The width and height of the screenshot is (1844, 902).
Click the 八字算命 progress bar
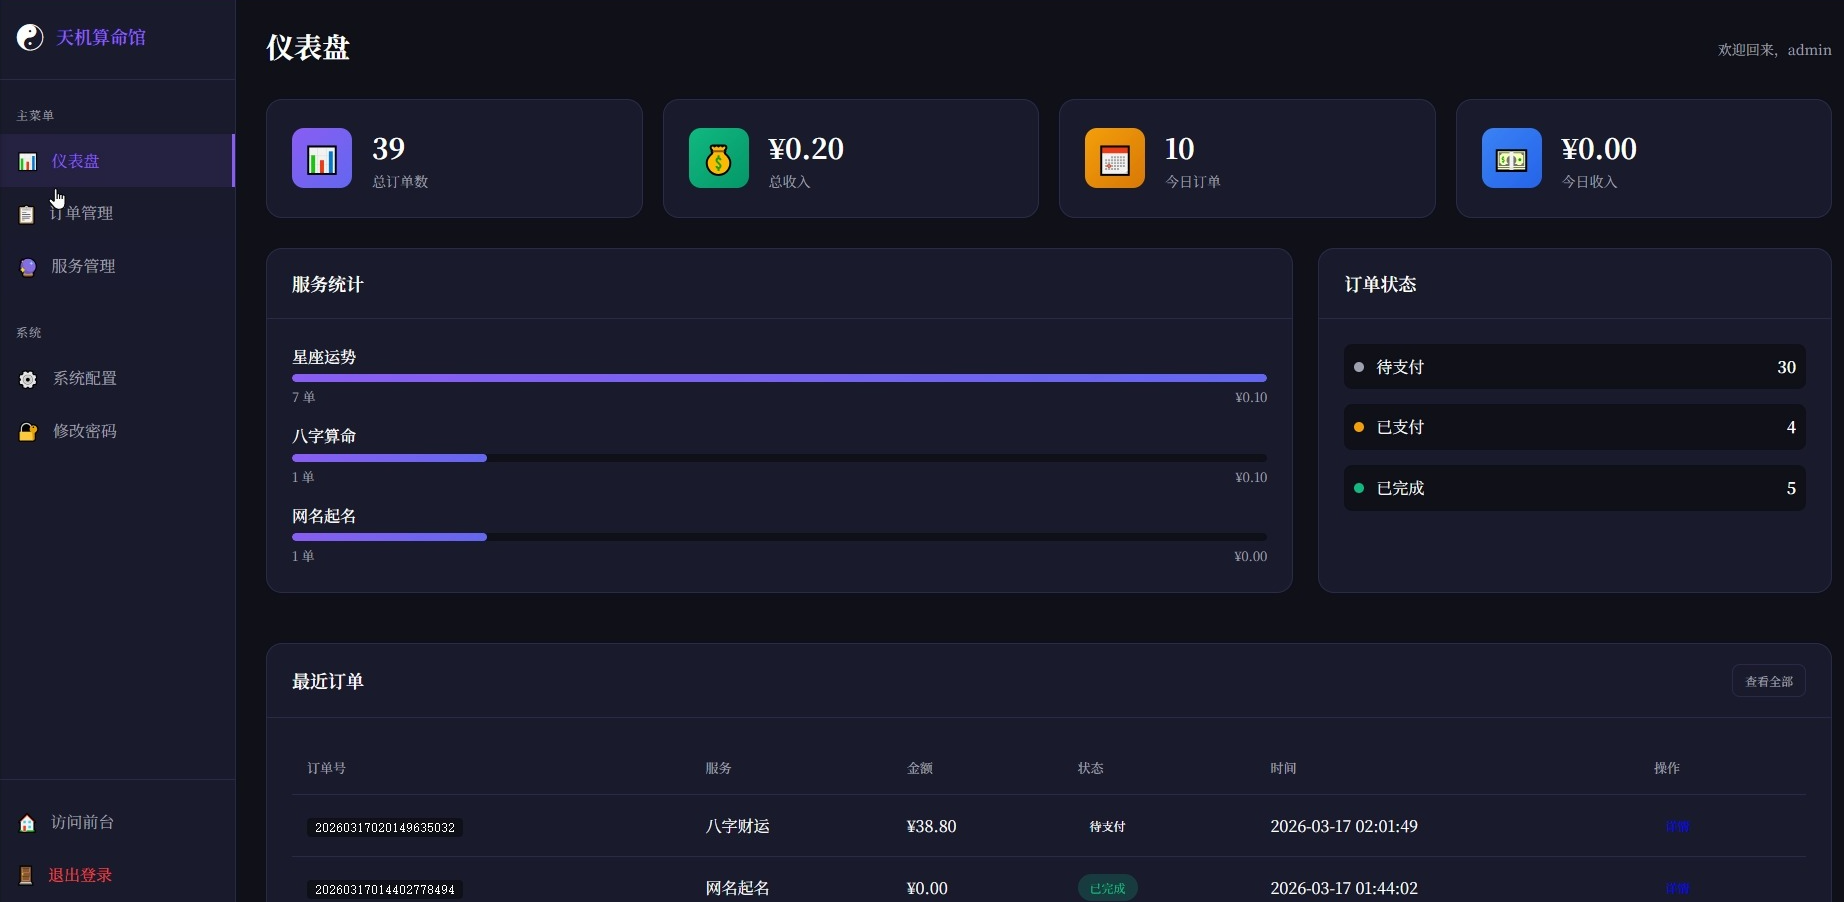click(x=779, y=458)
